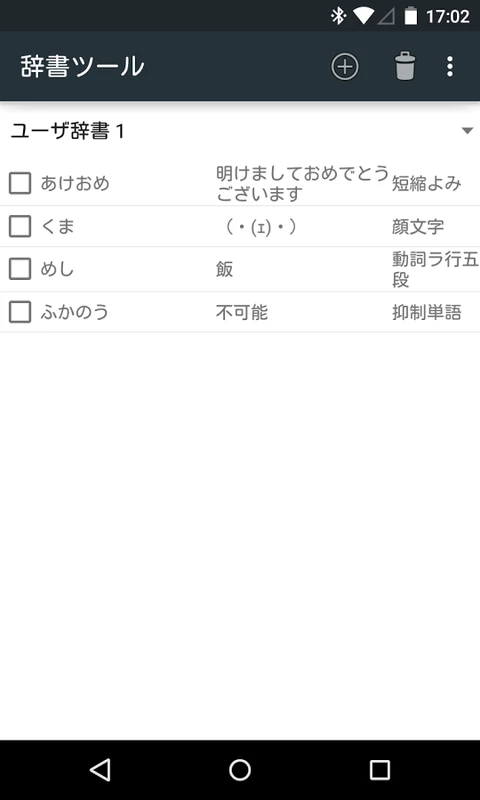
Task: Check the くま entry checkbox
Action: [x=20, y=227]
